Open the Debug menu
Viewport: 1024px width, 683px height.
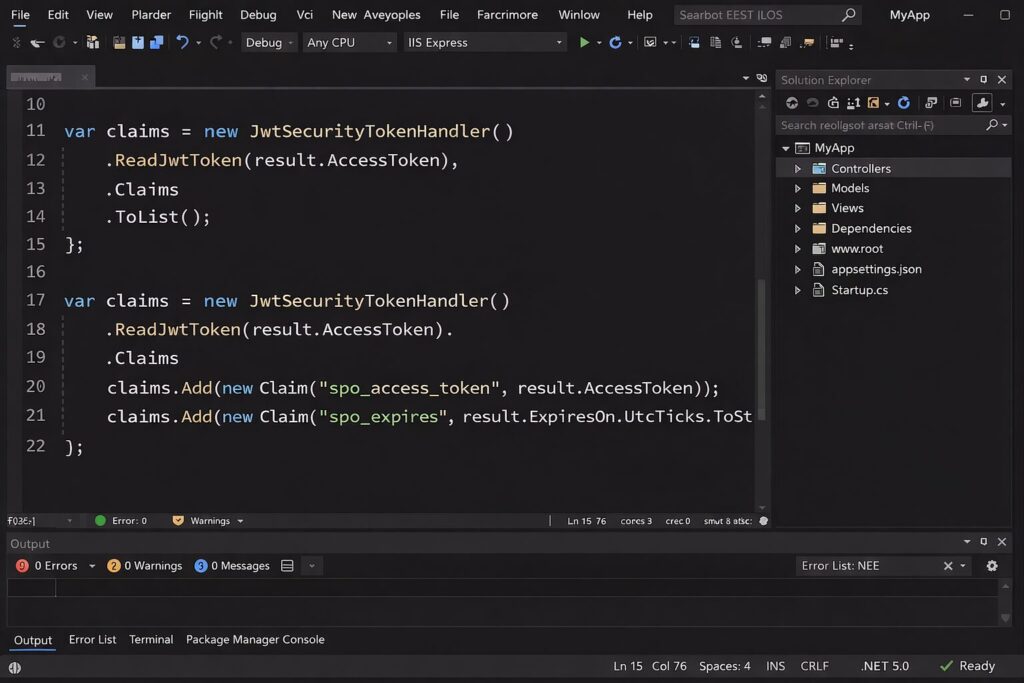[258, 15]
